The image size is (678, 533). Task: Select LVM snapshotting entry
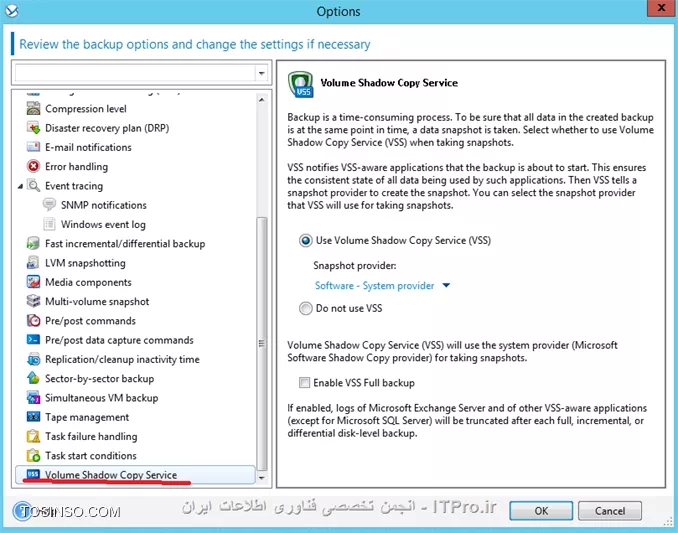(85, 263)
